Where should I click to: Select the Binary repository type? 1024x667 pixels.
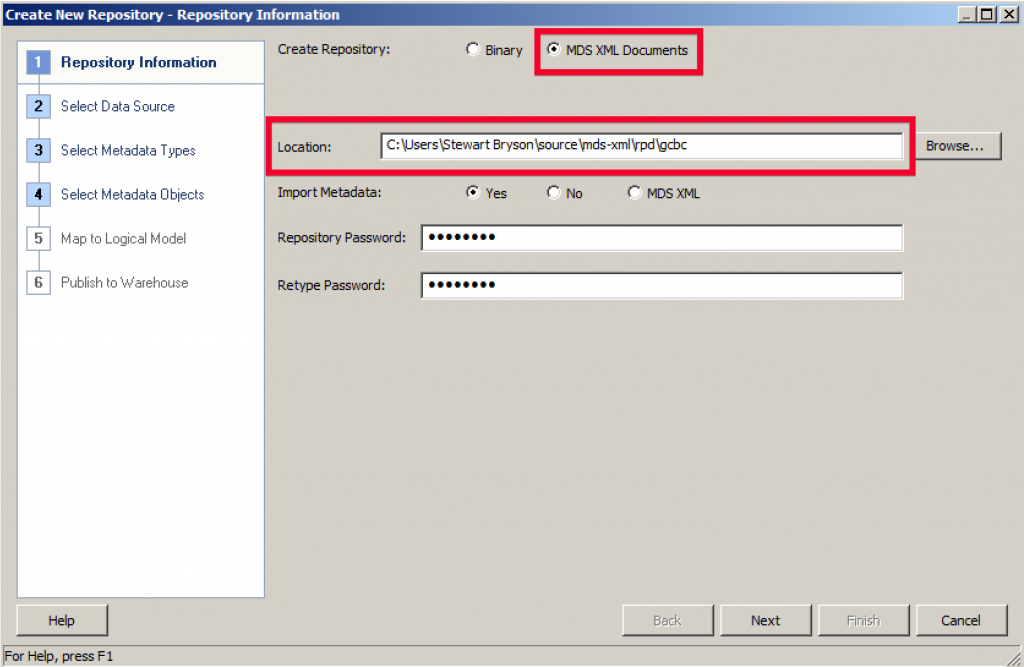coord(472,49)
